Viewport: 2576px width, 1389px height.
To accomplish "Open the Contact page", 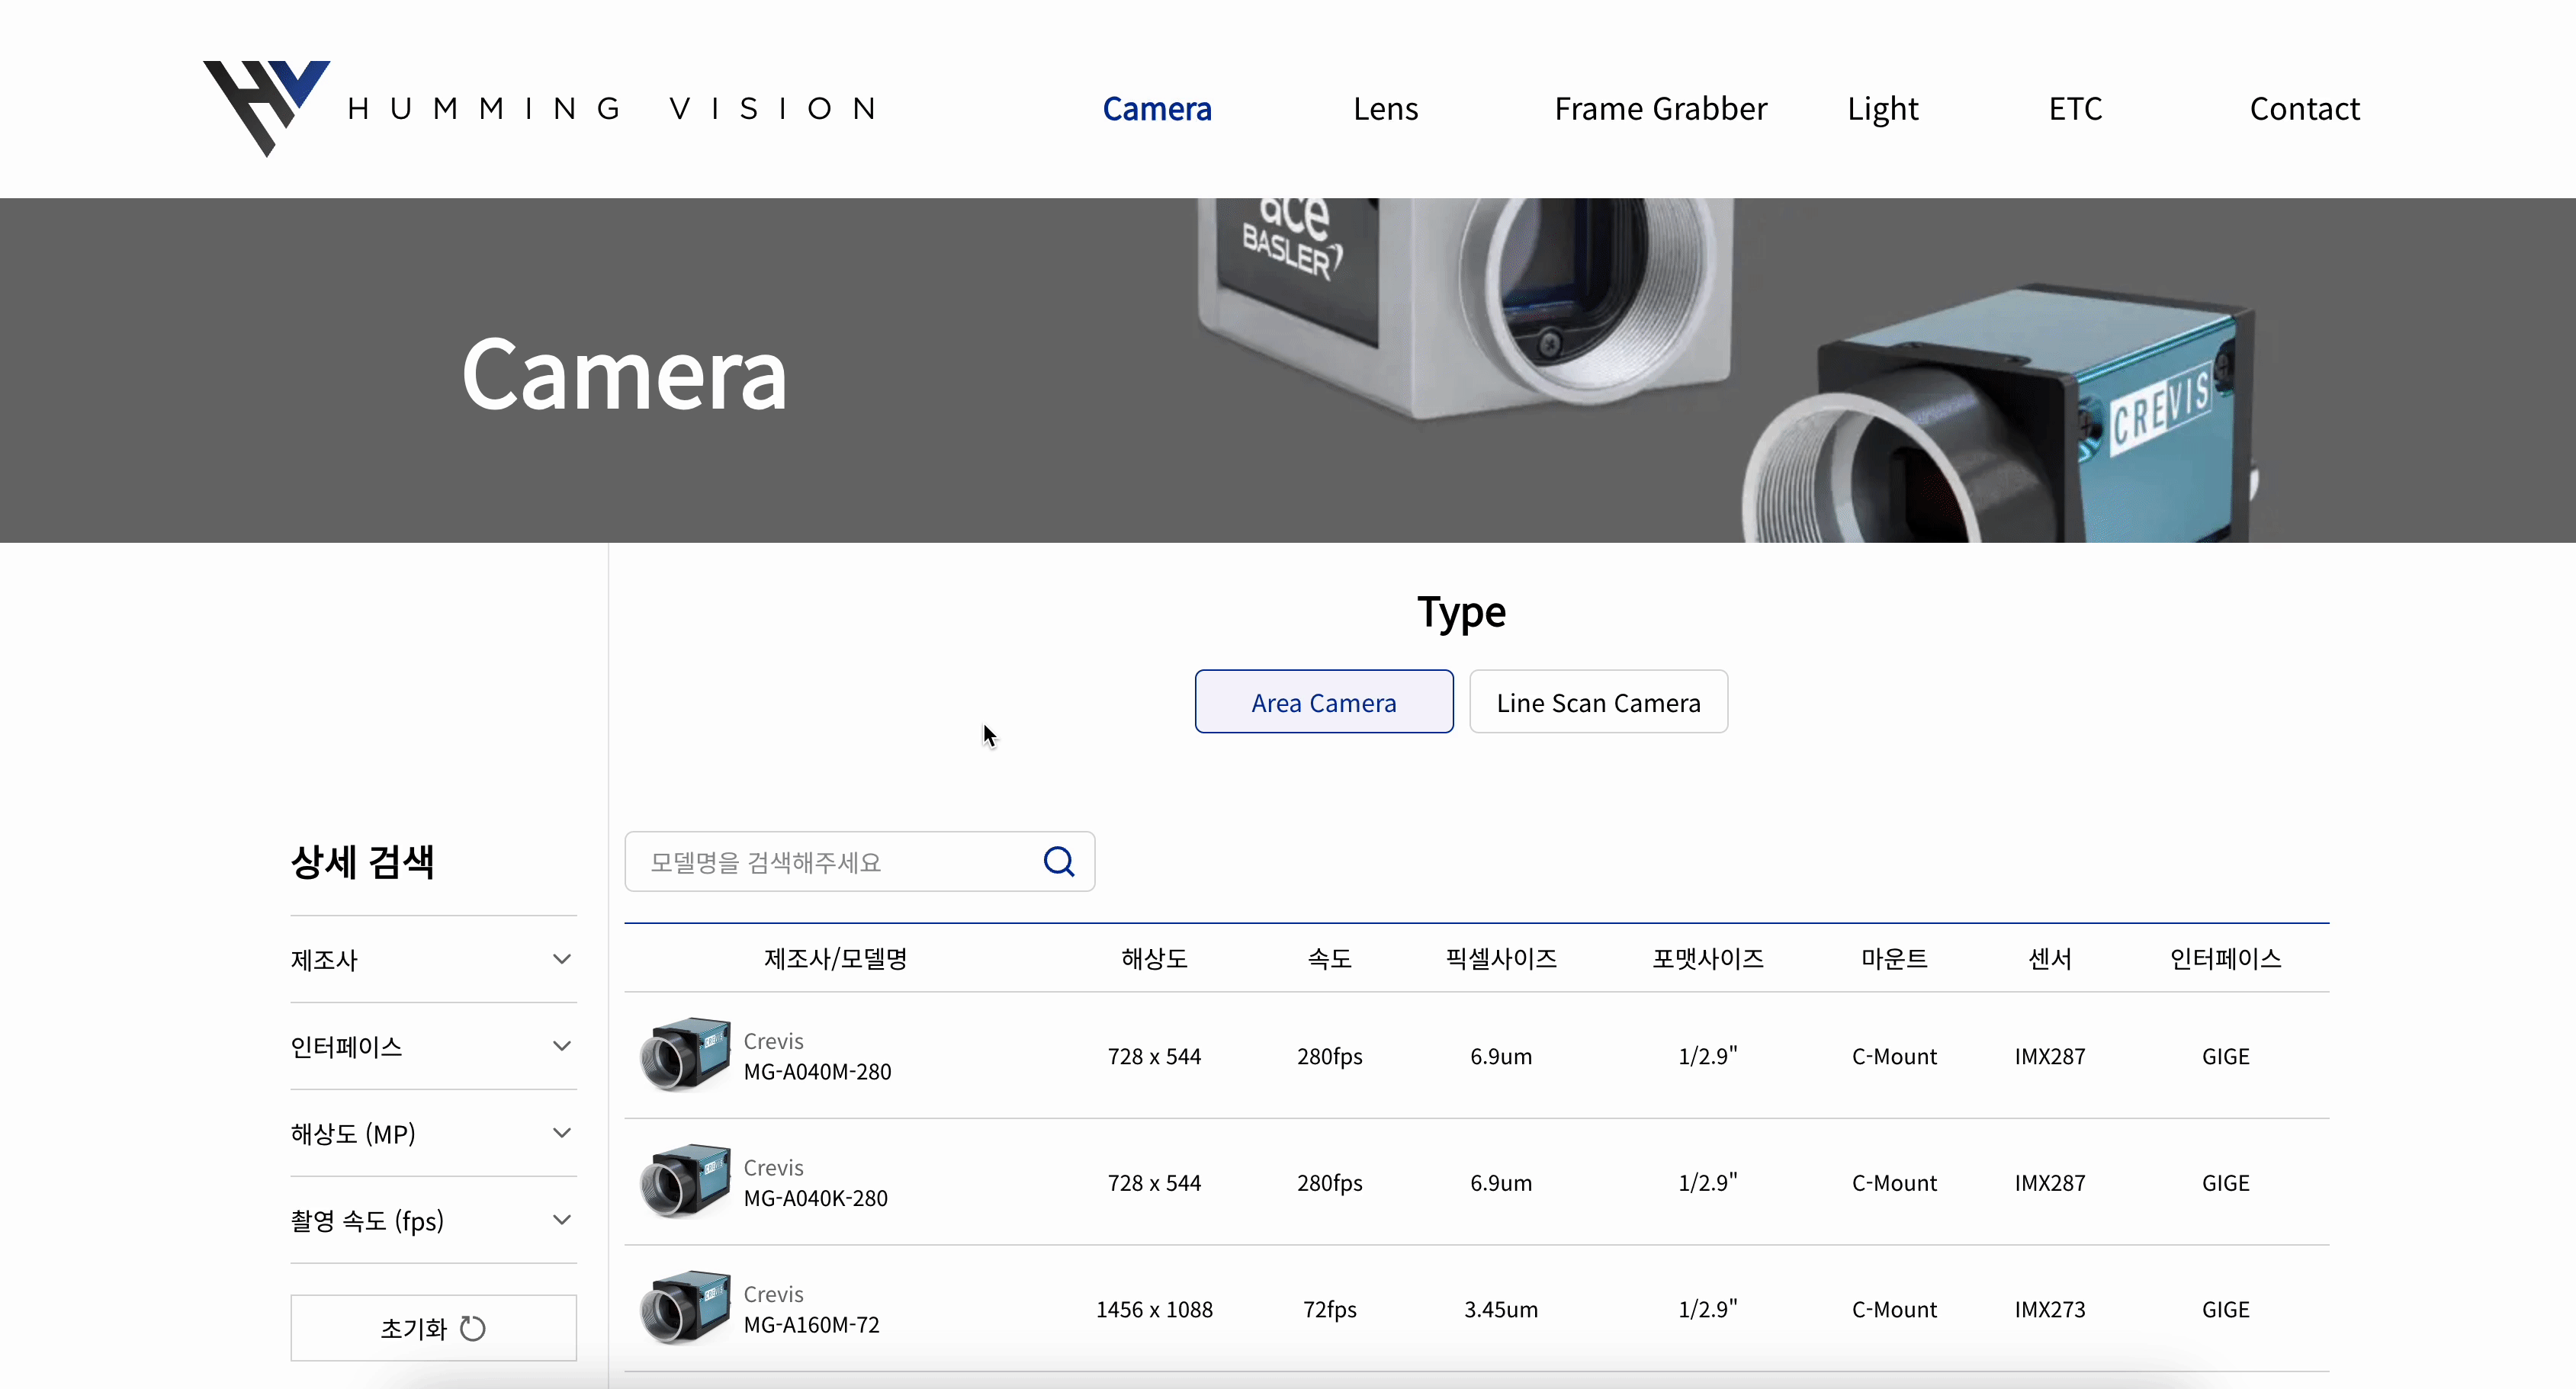I will (x=2304, y=108).
